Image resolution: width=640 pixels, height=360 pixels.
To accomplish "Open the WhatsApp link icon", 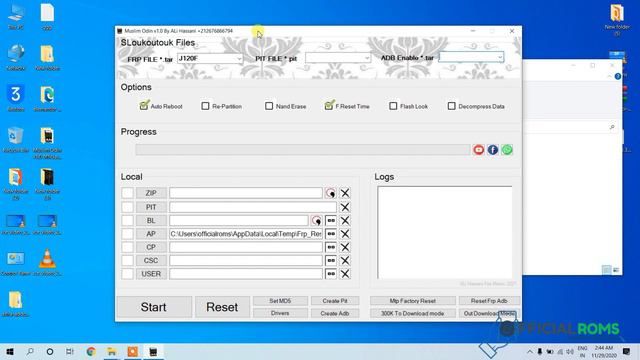I will [x=507, y=150].
